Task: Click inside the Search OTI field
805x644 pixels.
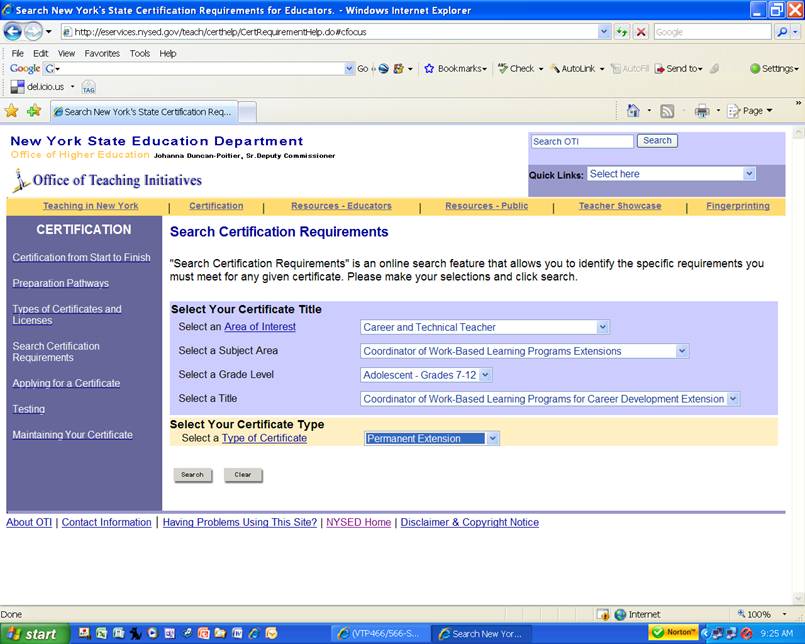Action: pos(581,141)
